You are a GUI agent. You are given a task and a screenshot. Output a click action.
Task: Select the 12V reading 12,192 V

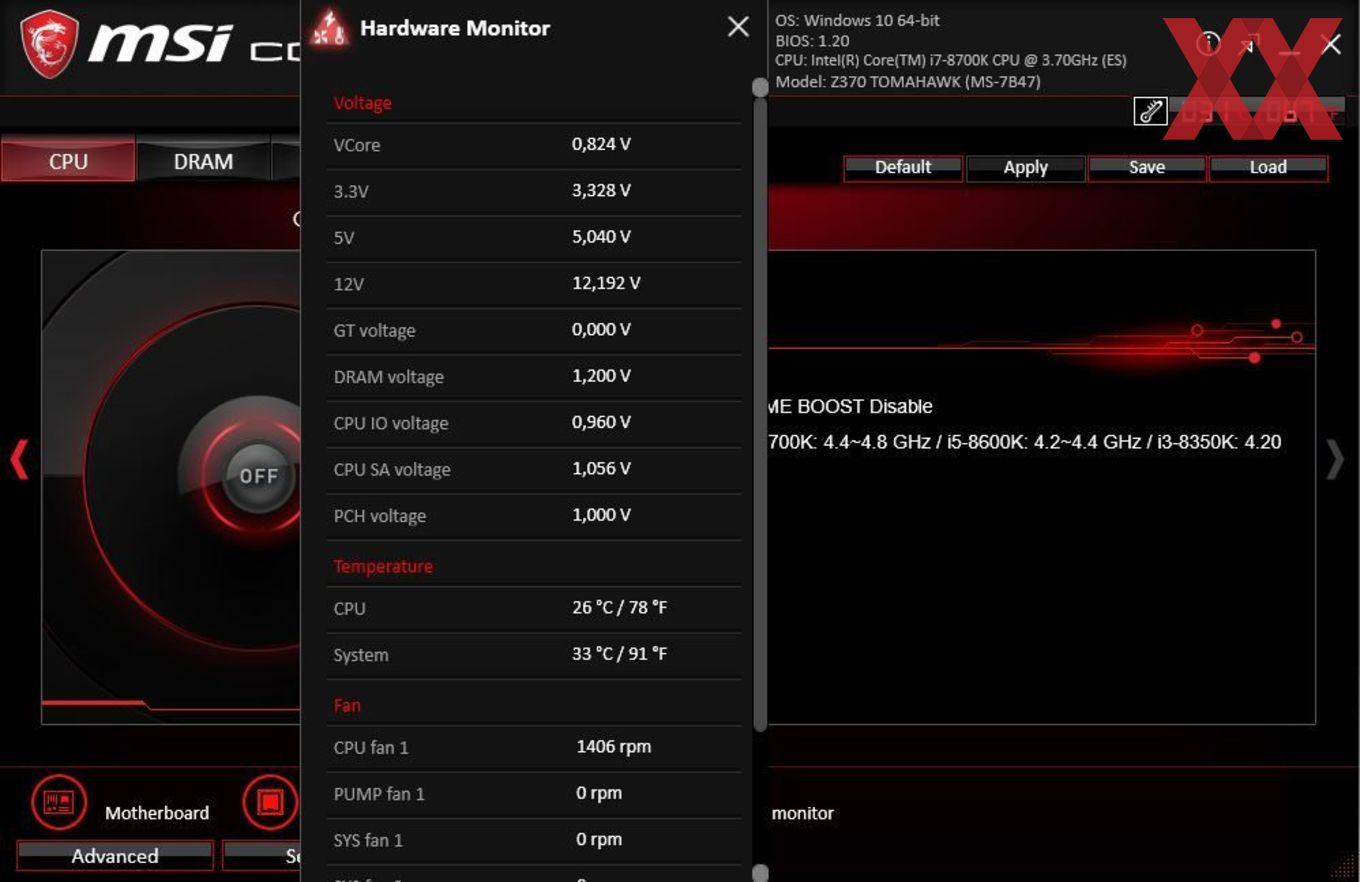[x=606, y=283]
